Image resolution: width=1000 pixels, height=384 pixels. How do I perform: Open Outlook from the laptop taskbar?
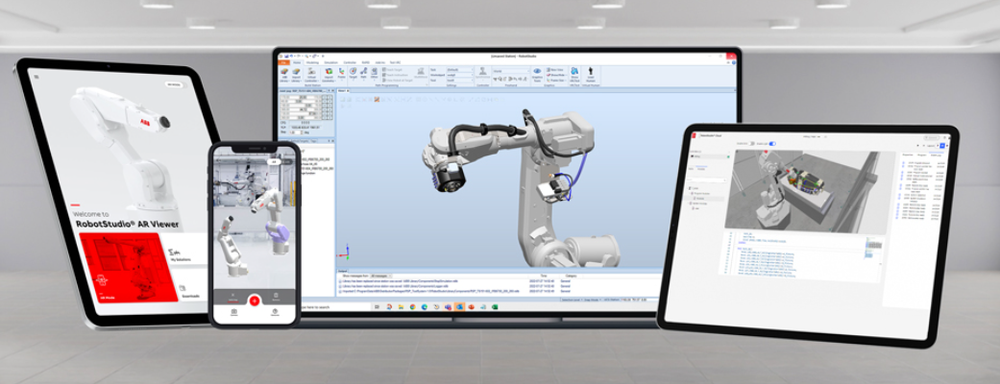(x=460, y=307)
